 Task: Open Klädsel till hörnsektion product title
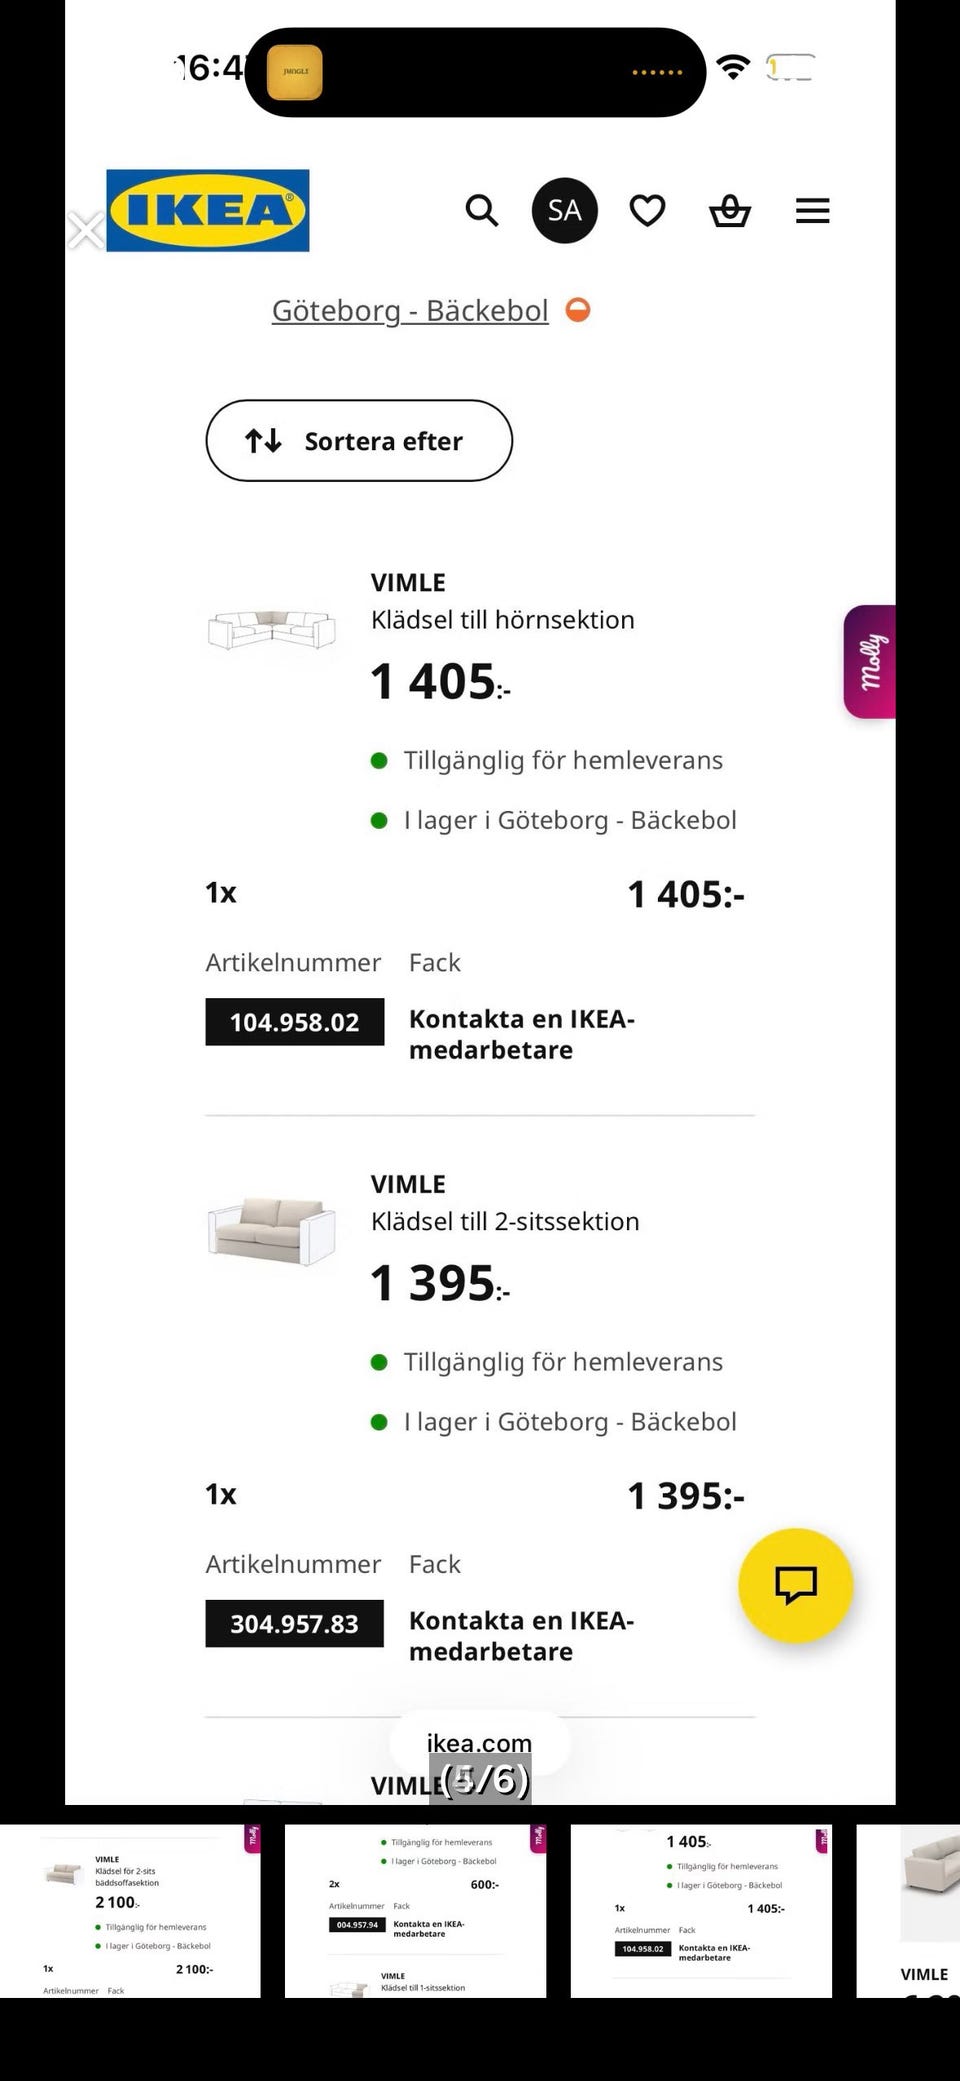pyautogui.click(x=502, y=620)
